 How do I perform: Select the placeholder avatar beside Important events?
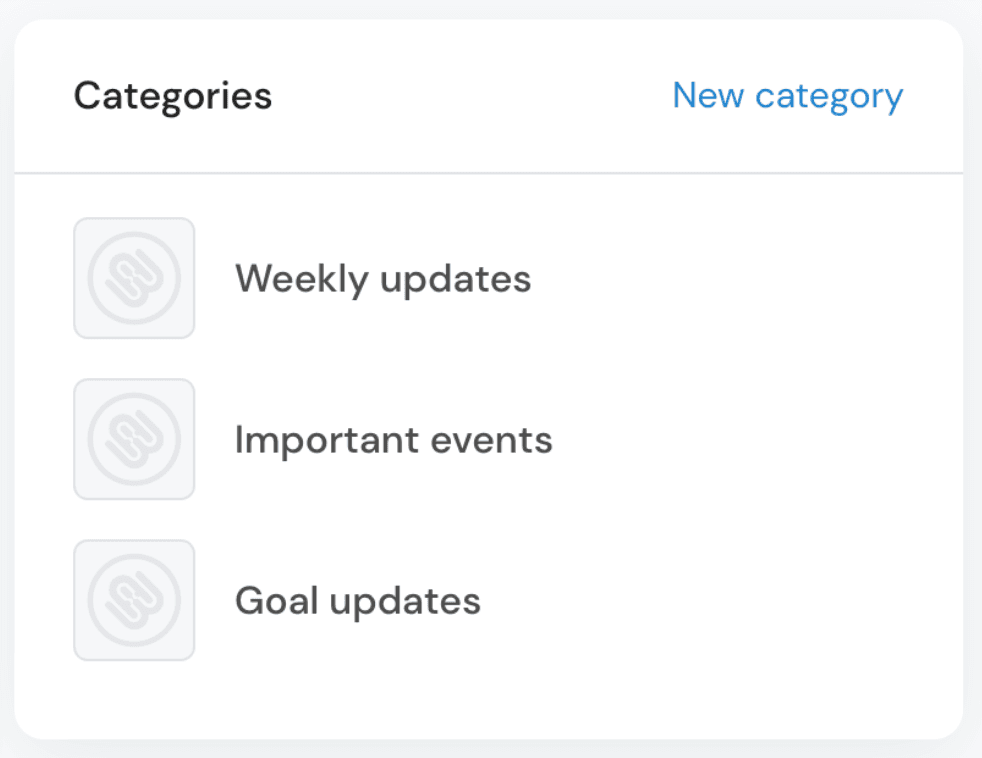(x=134, y=439)
